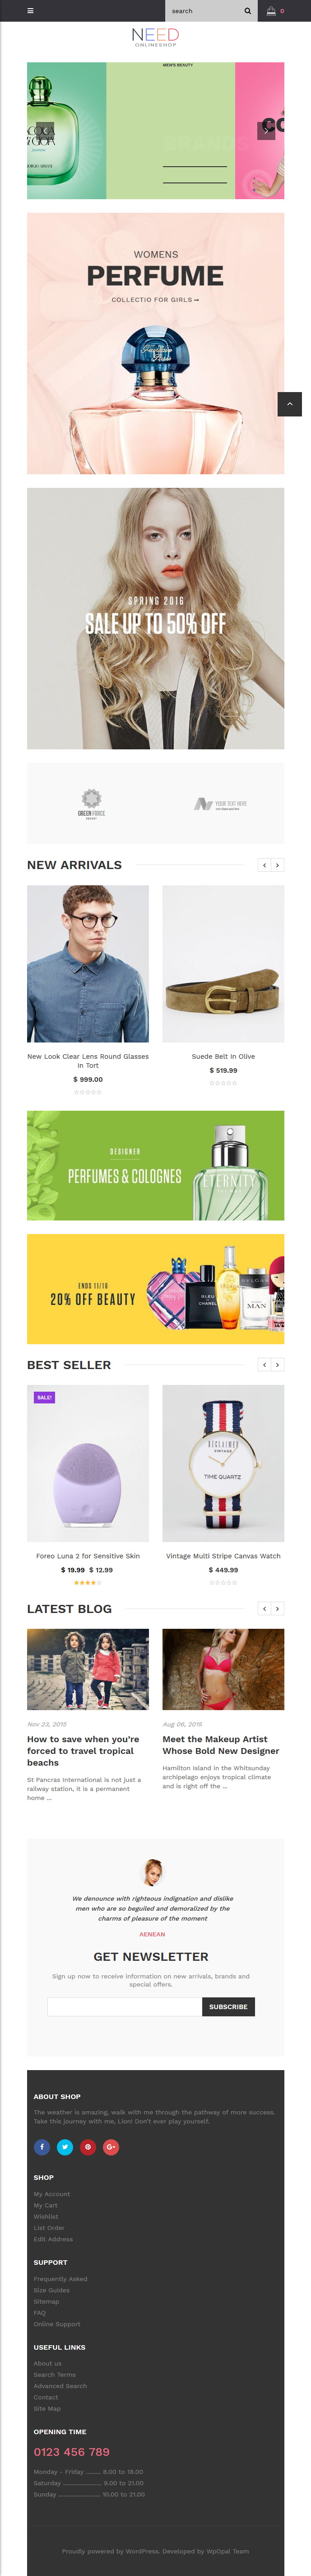Click the scroll-to-top arrow button
This screenshot has height=2576, width=311.
pyautogui.click(x=289, y=404)
